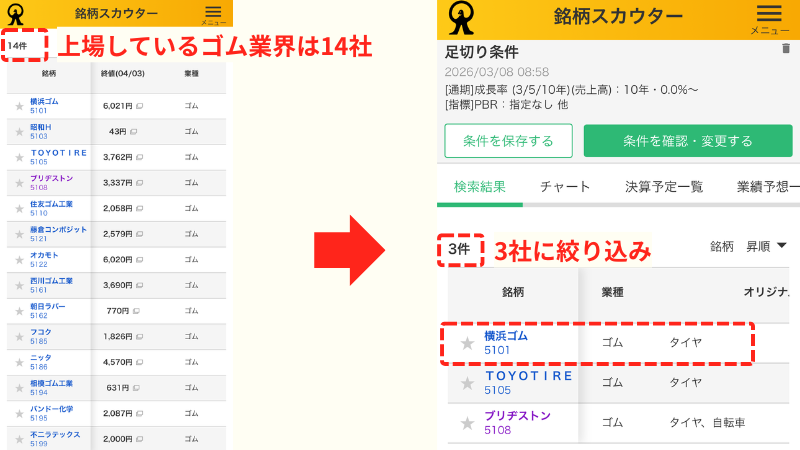Screen dimensions: 800x450
Task: Open the hamburger menu in the right panel
Action: (x=769, y=17)
